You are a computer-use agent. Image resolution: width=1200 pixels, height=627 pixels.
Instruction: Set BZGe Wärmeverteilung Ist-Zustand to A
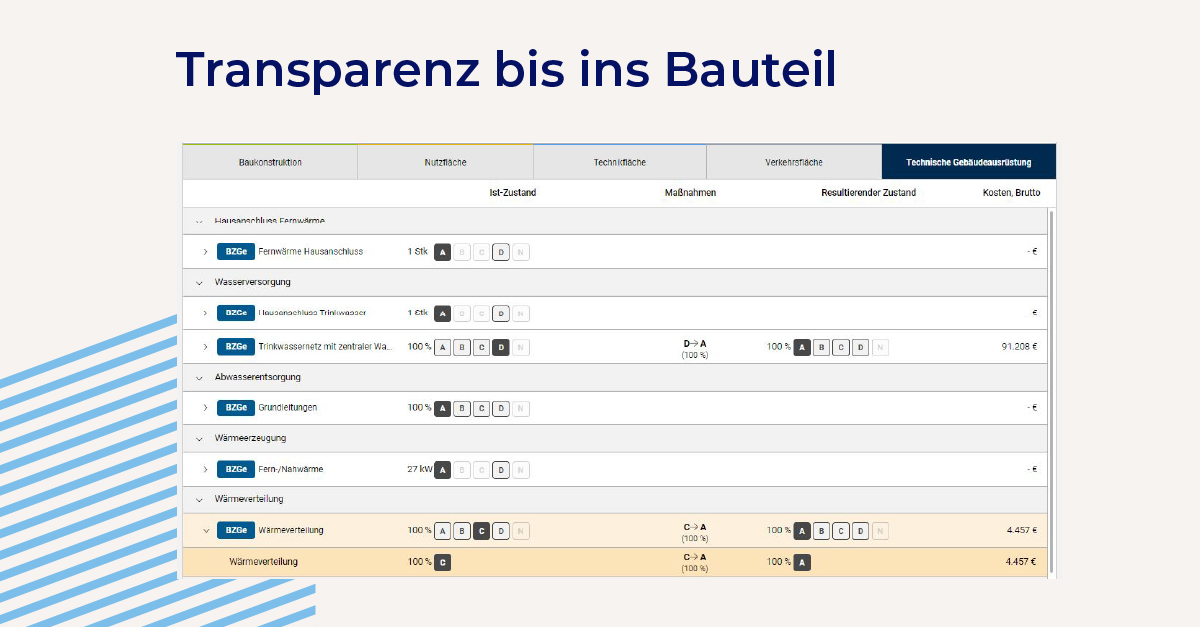coord(443,530)
